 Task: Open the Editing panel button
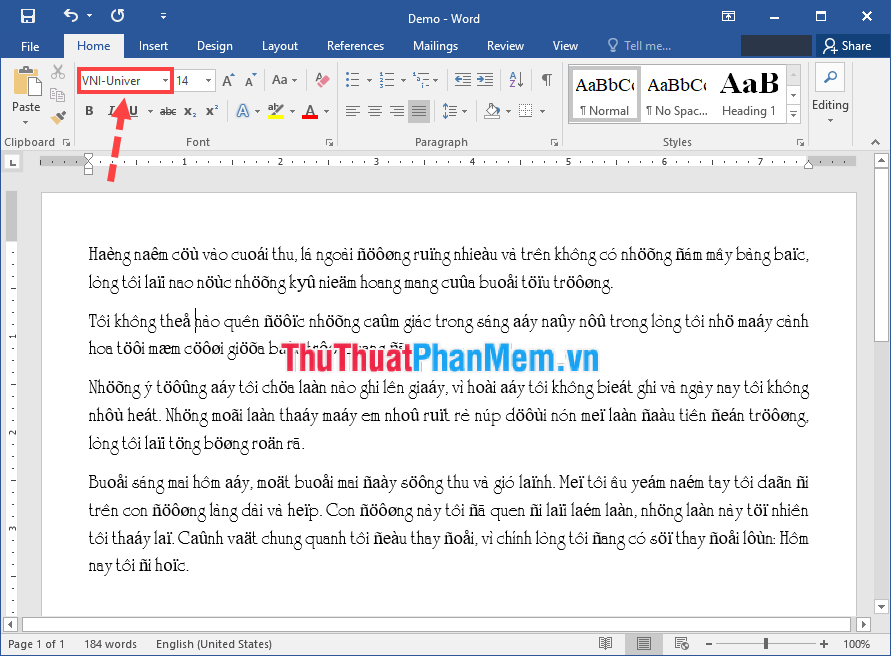pyautogui.click(x=830, y=95)
